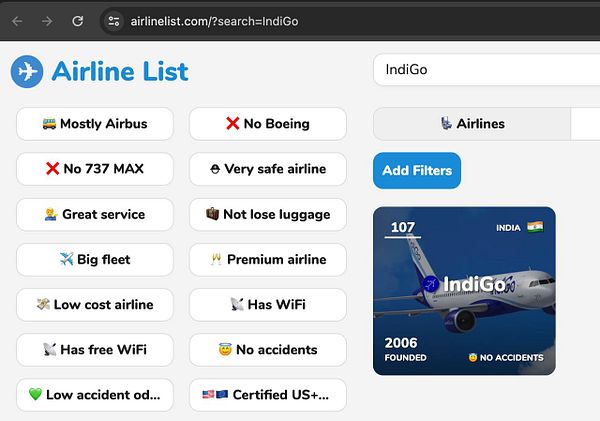Viewport: 600px width, 421px height.
Task: Click the suitcase icon on luggage filter
Action: [x=212, y=214]
